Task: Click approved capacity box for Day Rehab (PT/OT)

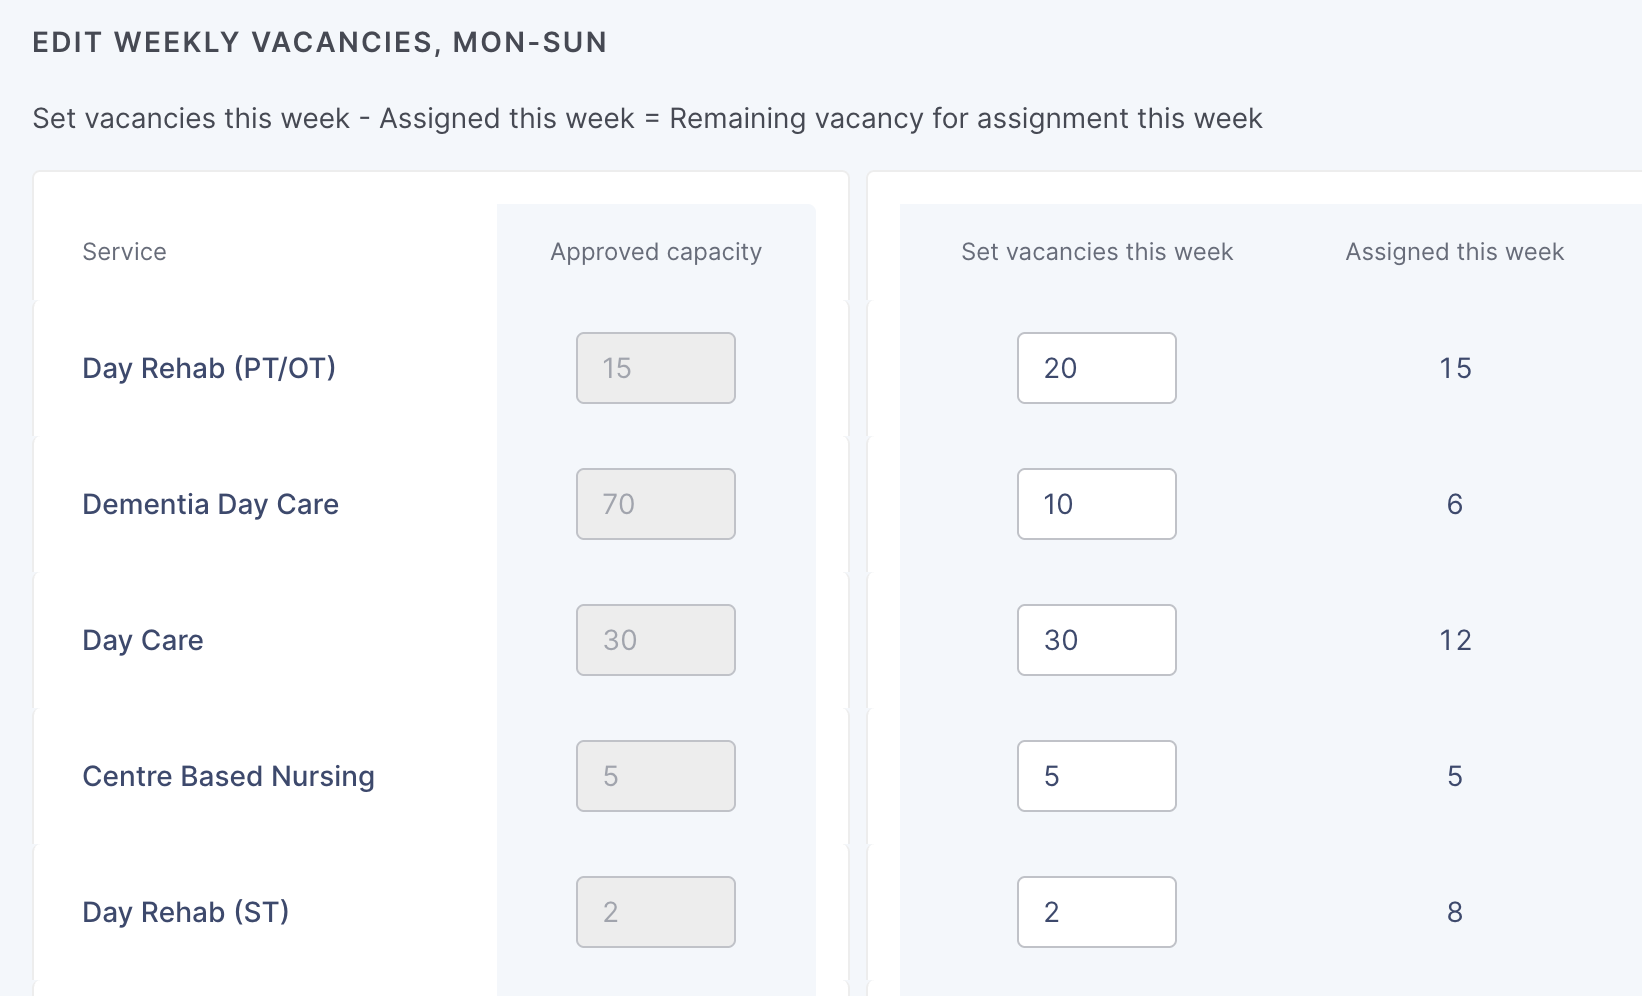Action: tap(655, 368)
